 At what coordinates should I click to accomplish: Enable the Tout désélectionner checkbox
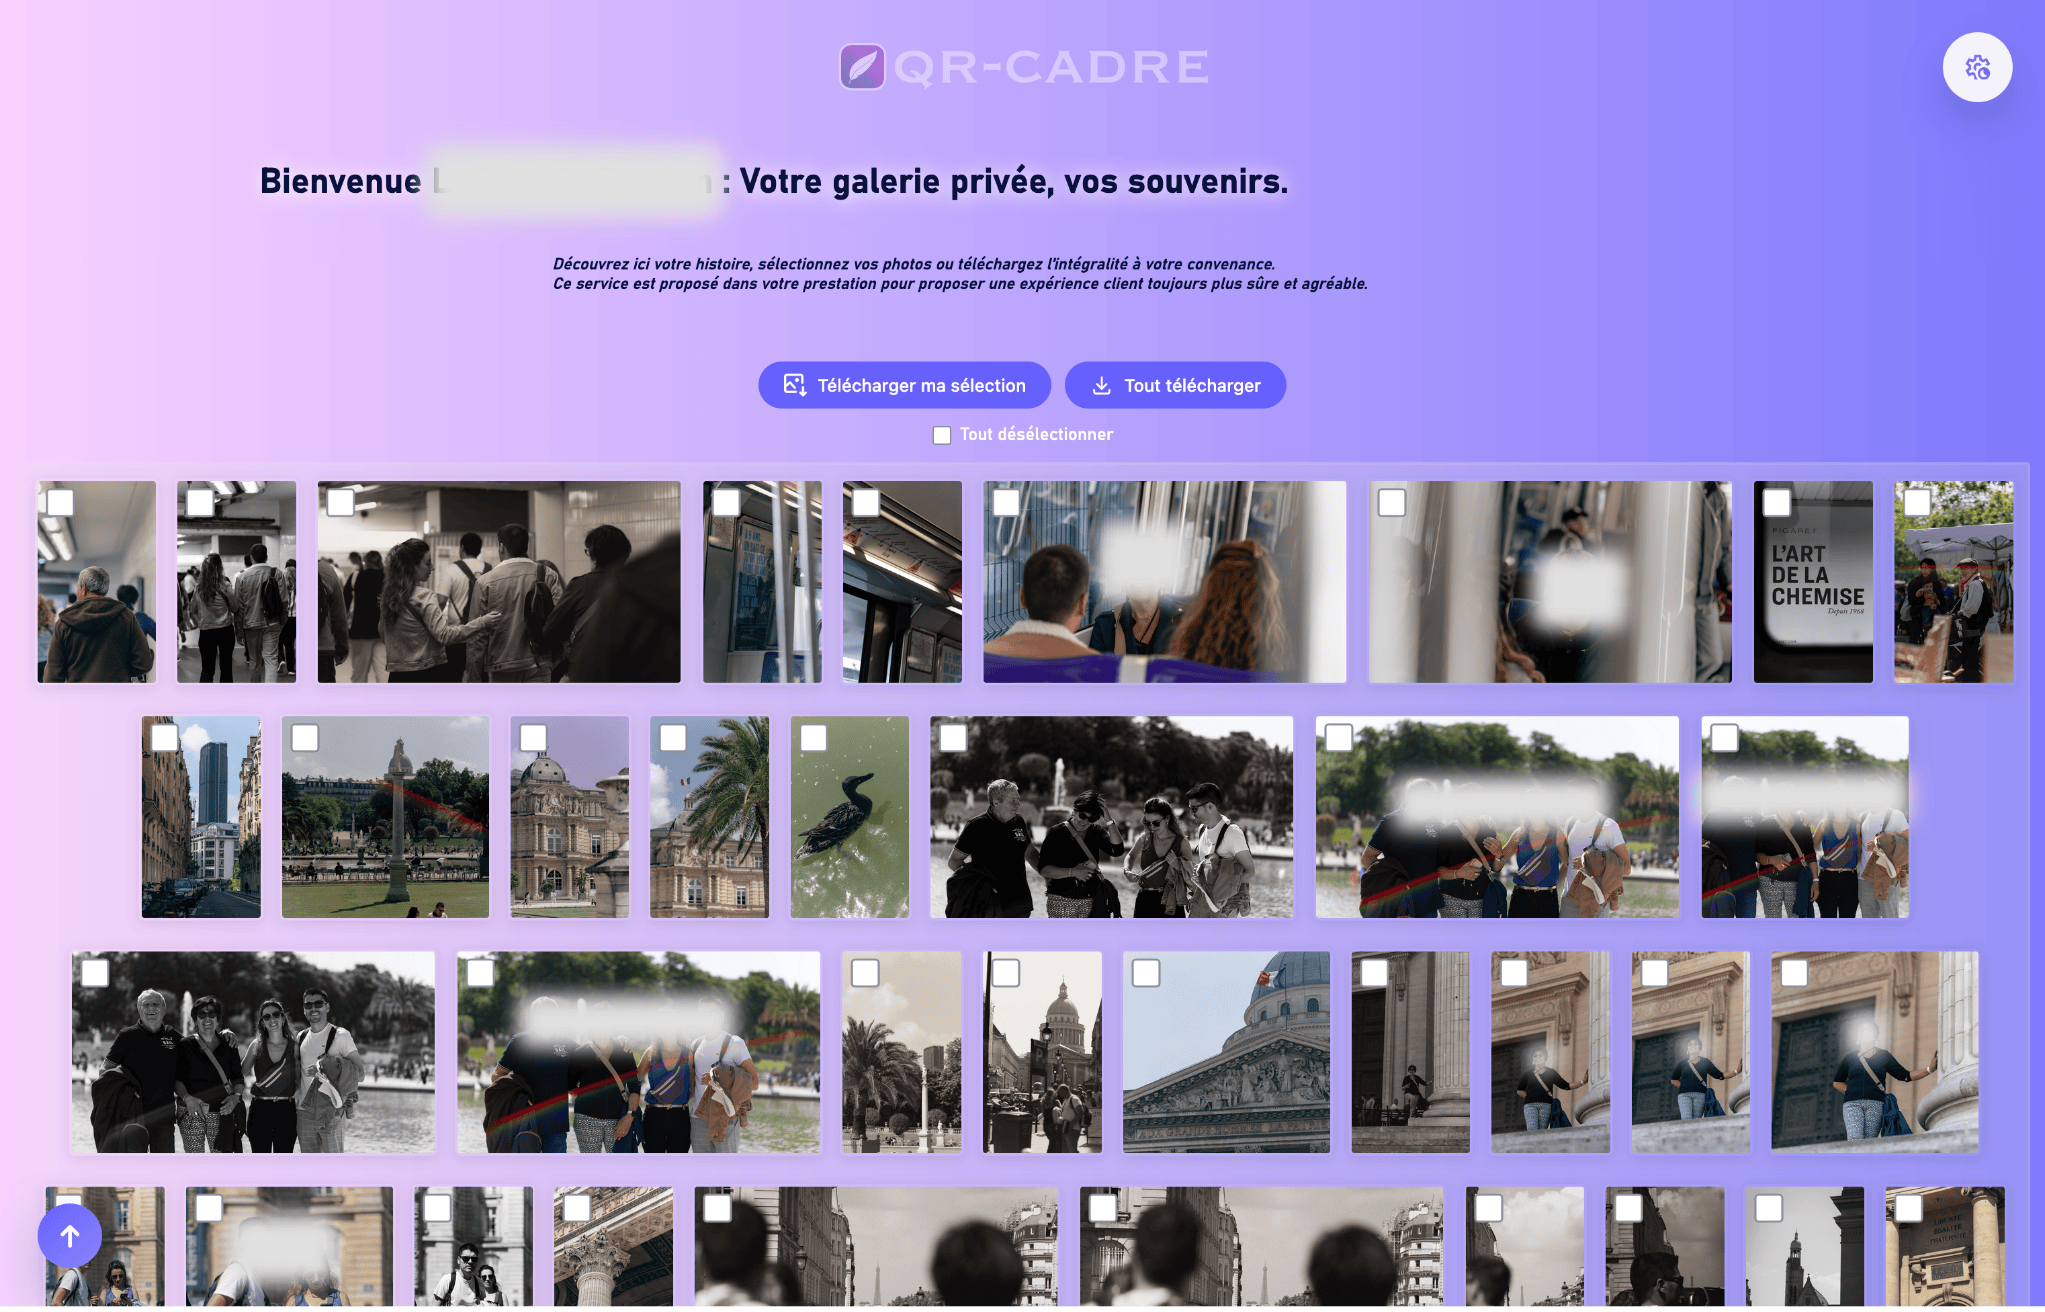[x=941, y=434]
